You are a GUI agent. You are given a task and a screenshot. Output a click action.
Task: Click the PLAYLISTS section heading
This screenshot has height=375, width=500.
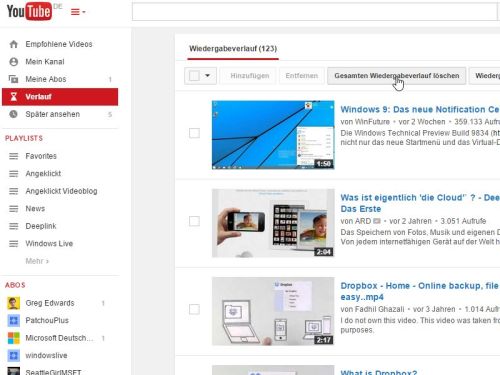pos(24,138)
